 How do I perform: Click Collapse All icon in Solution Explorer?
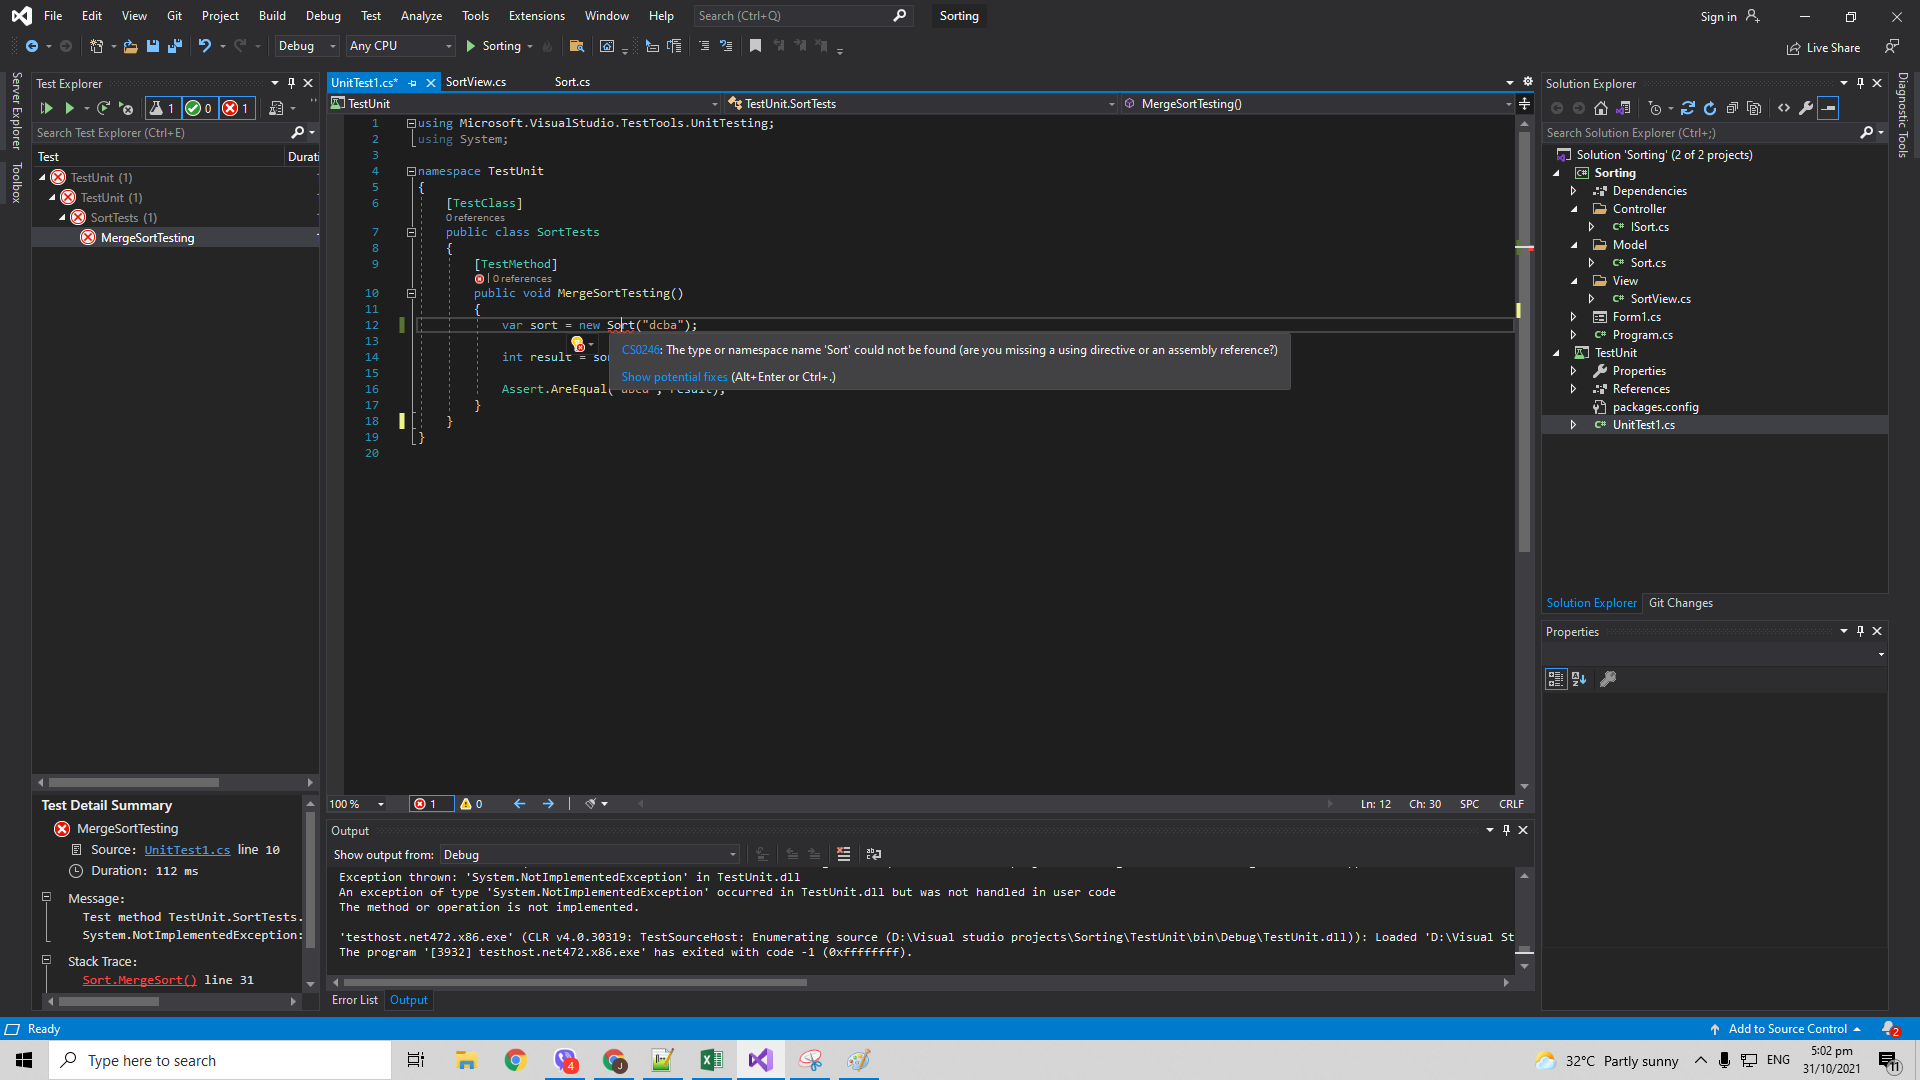coord(1732,108)
